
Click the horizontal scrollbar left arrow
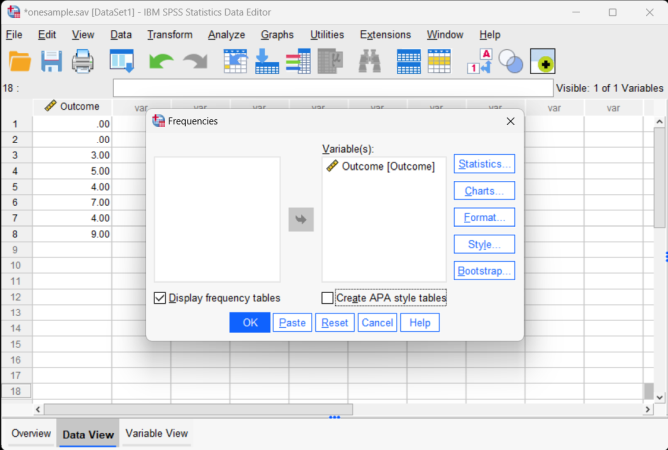[38, 410]
